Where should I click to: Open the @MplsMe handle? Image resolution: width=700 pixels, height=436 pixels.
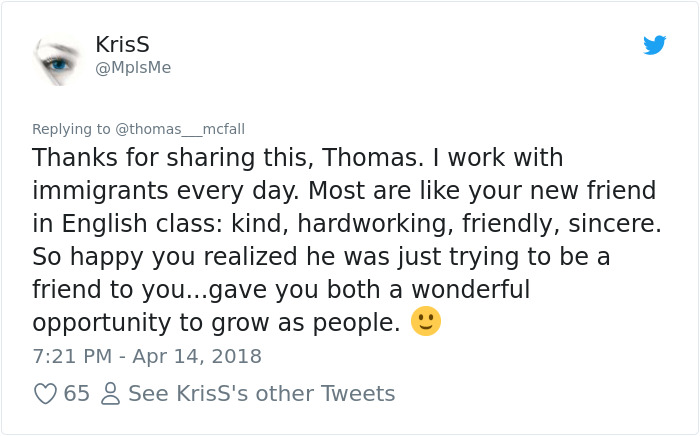[134, 68]
